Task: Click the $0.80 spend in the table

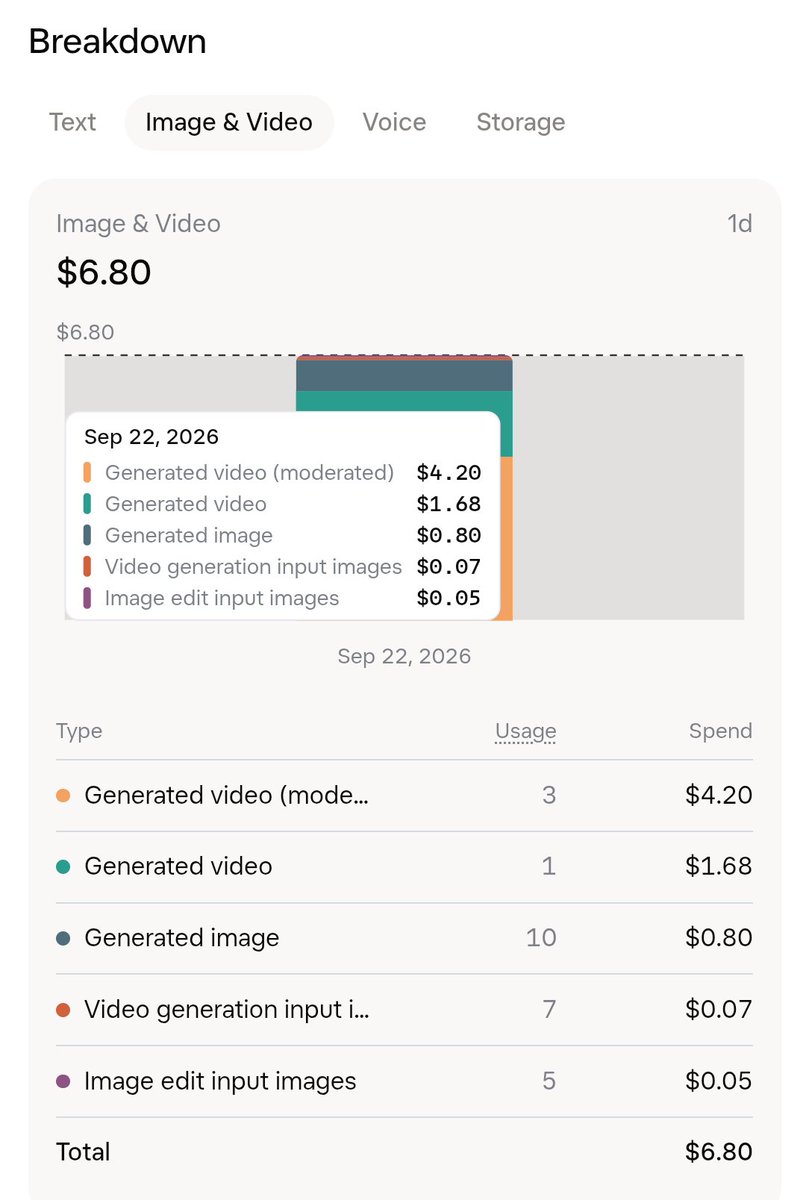Action: pyautogui.click(x=718, y=938)
